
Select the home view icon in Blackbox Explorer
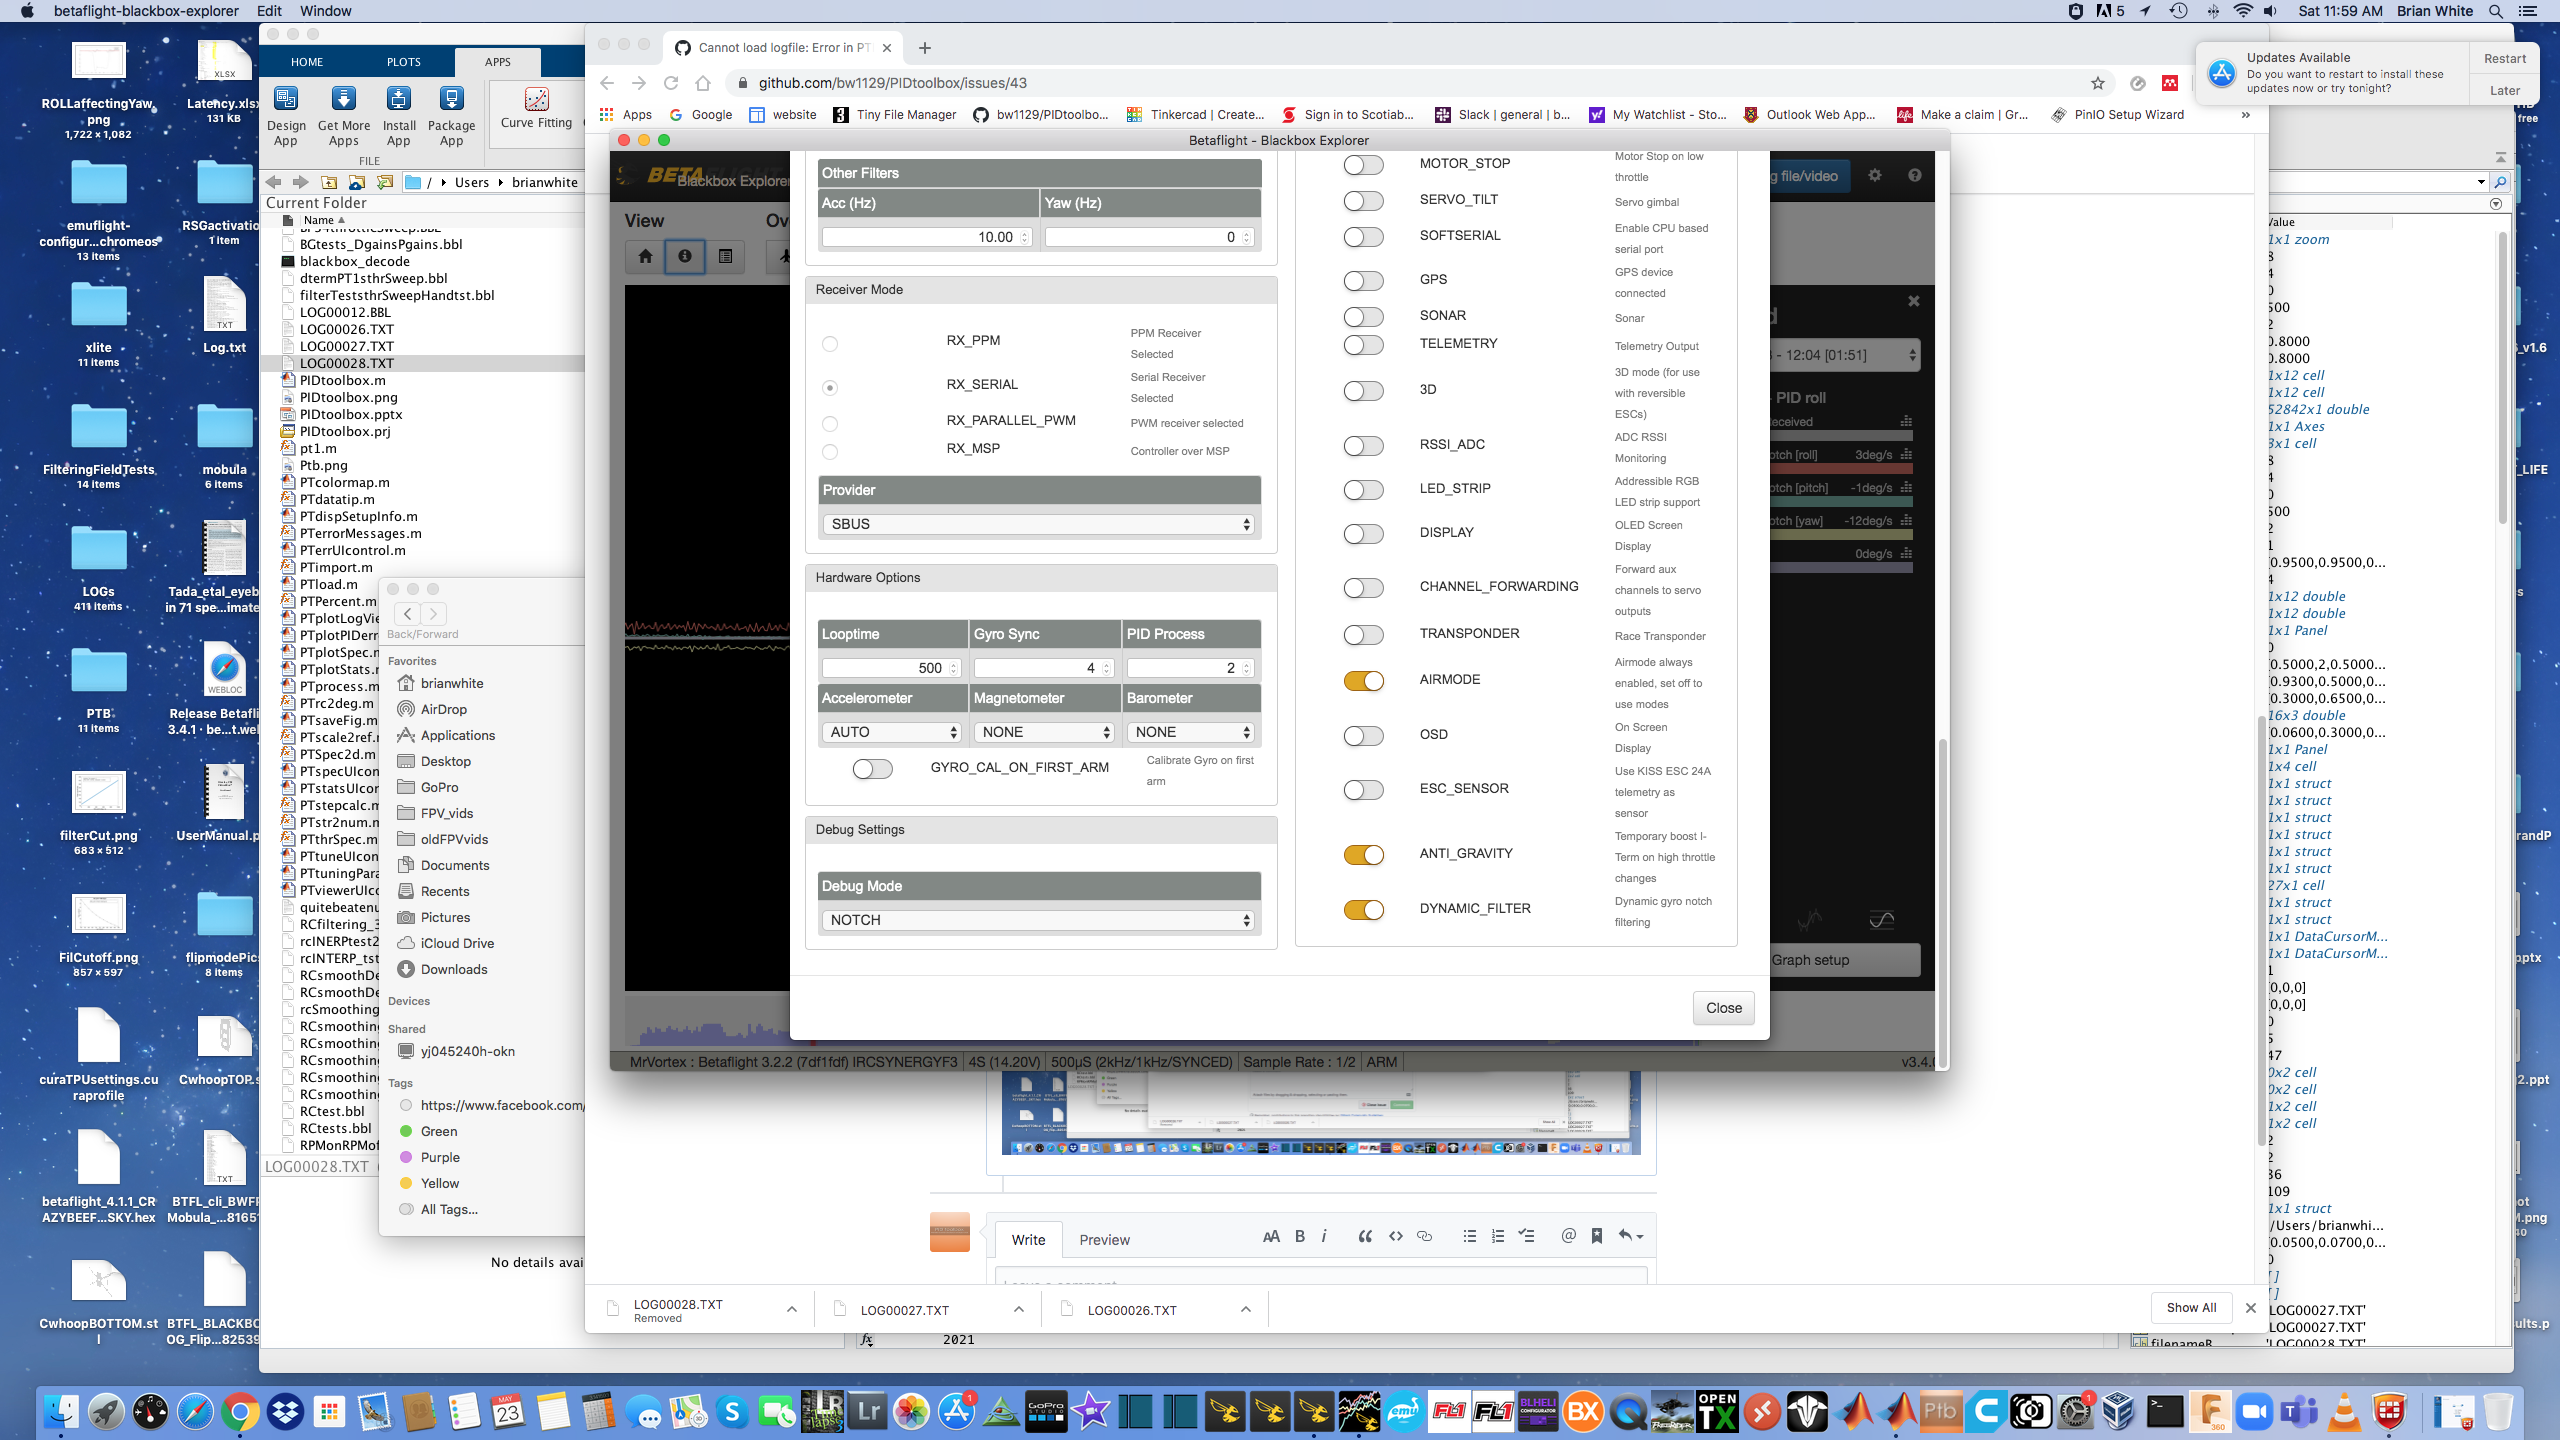(645, 257)
